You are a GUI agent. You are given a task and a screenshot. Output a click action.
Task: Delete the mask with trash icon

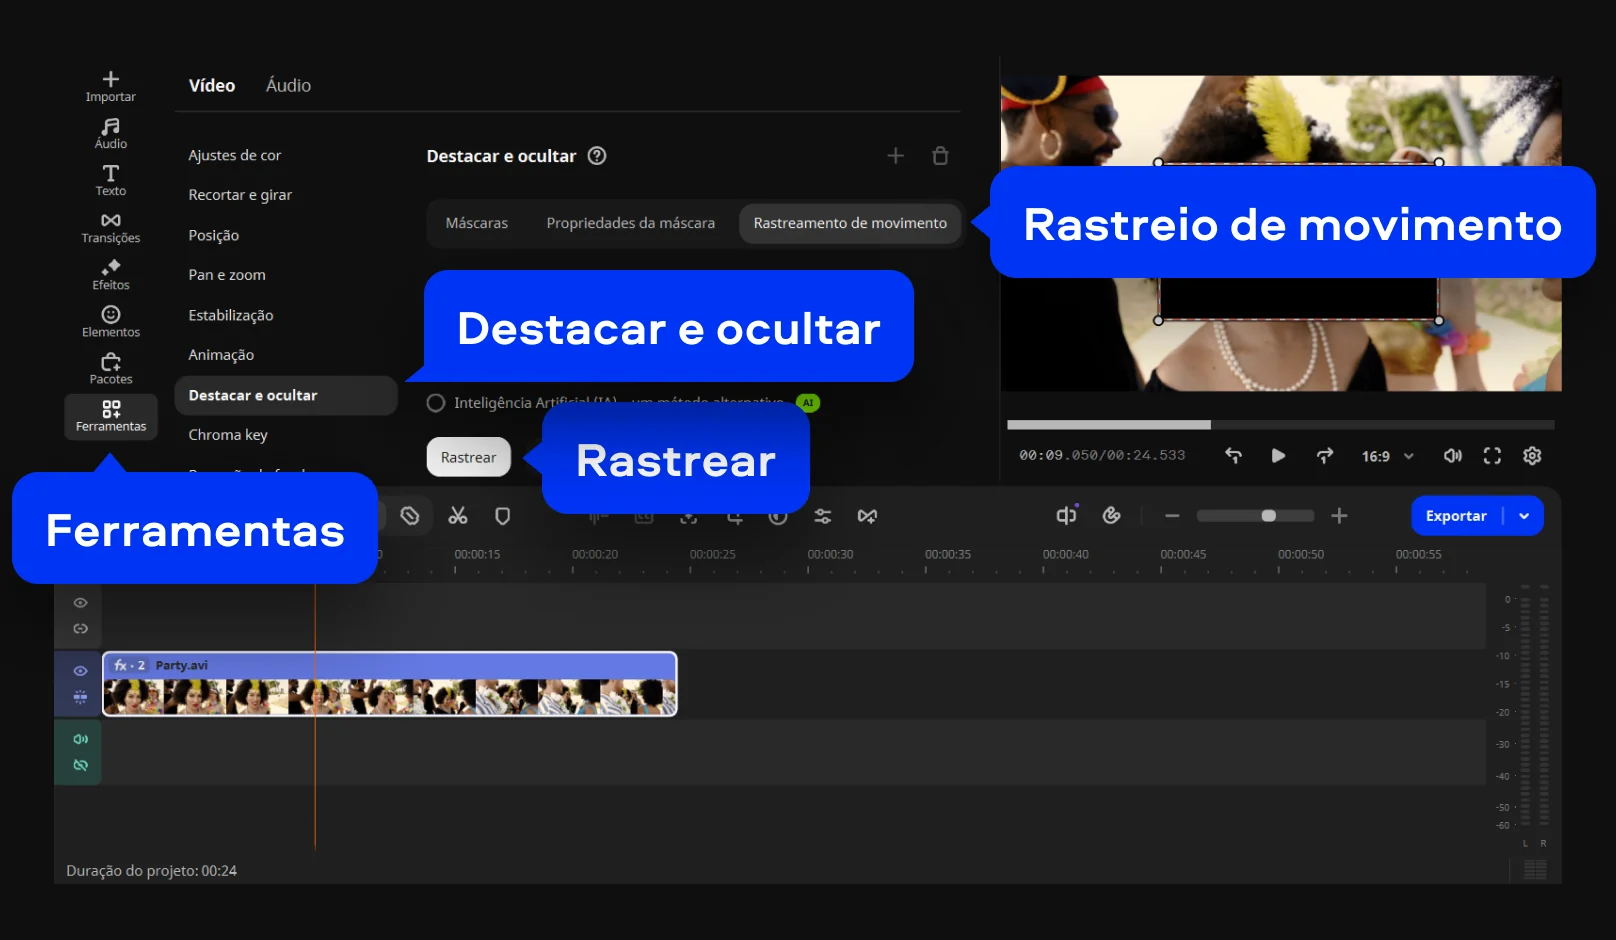click(x=940, y=156)
